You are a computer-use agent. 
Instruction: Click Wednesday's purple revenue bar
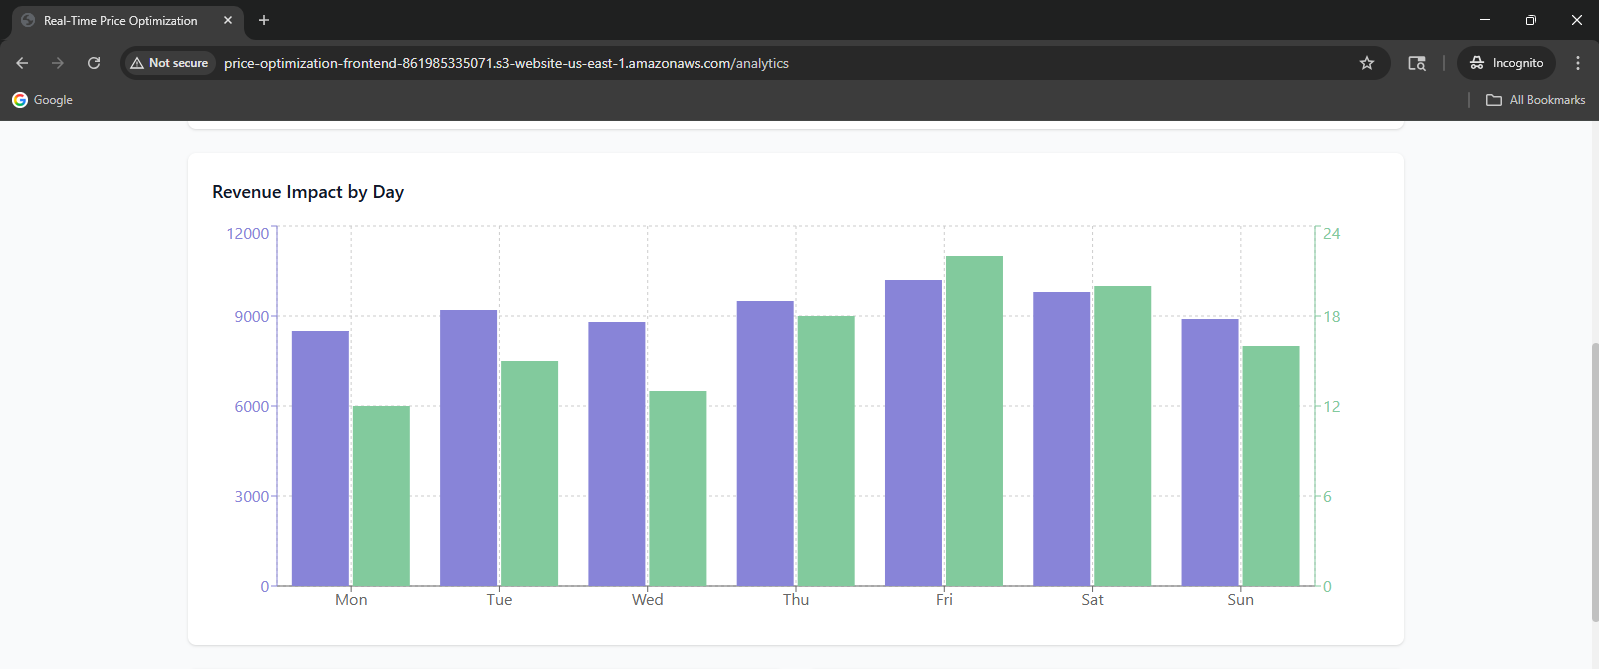[x=617, y=454]
